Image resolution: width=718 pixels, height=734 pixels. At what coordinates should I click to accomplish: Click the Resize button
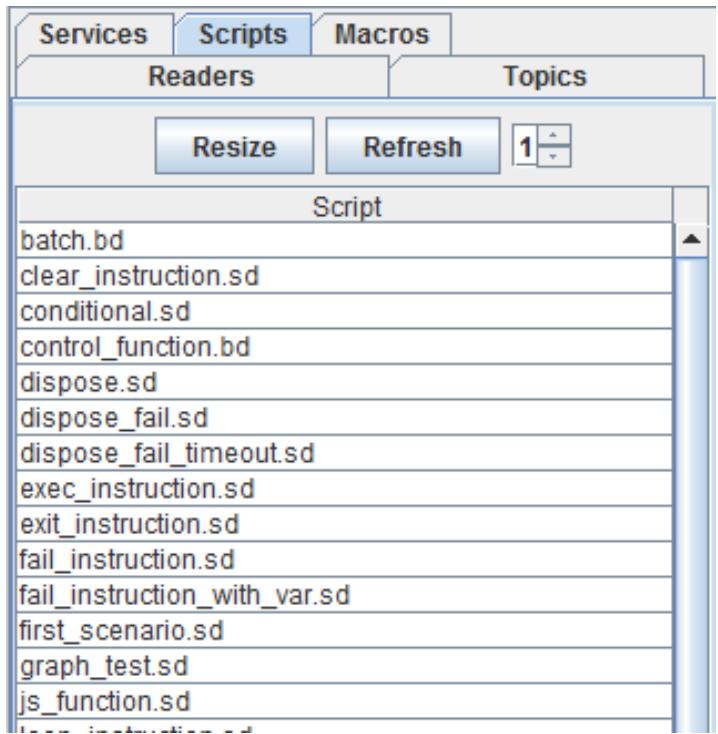click(234, 147)
